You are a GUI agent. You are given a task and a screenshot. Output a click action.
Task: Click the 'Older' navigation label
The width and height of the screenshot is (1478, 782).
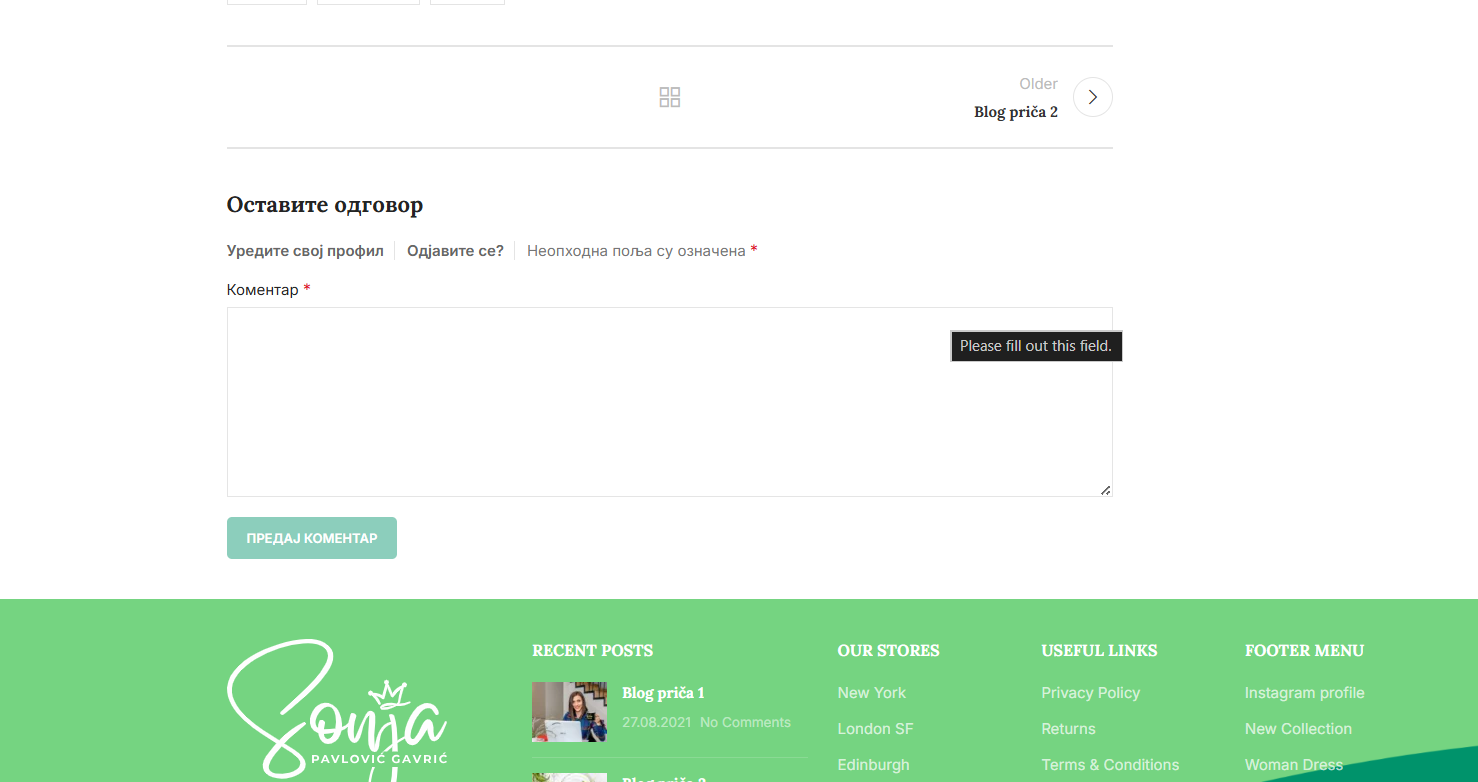tap(1038, 84)
